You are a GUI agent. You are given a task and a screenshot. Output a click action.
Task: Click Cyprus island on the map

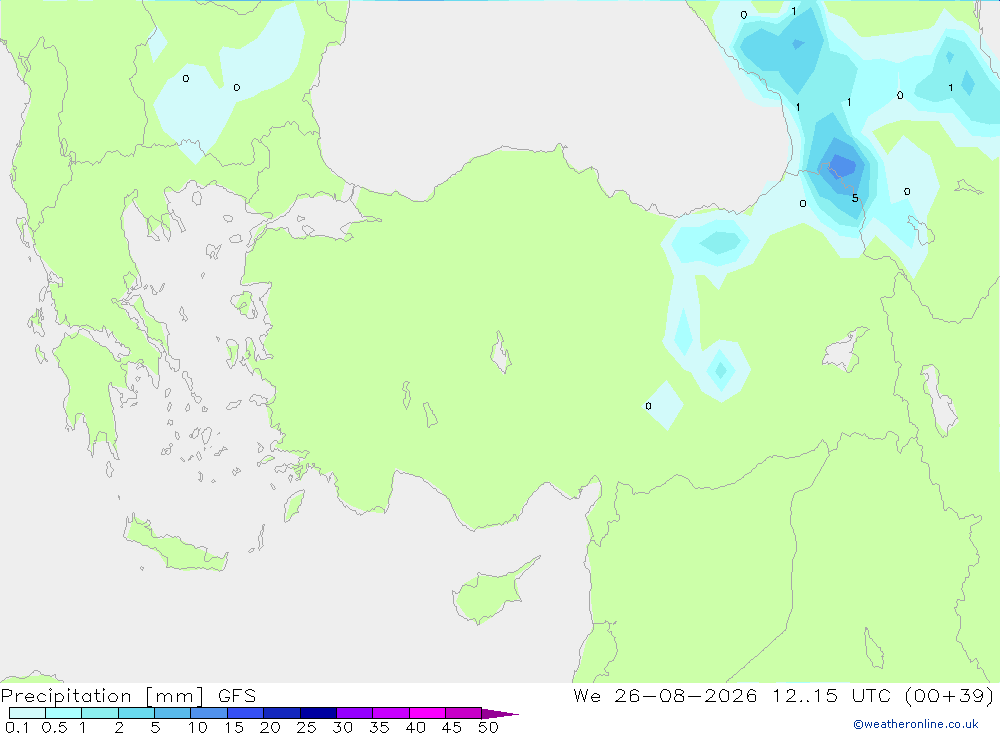[x=488, y=594]
